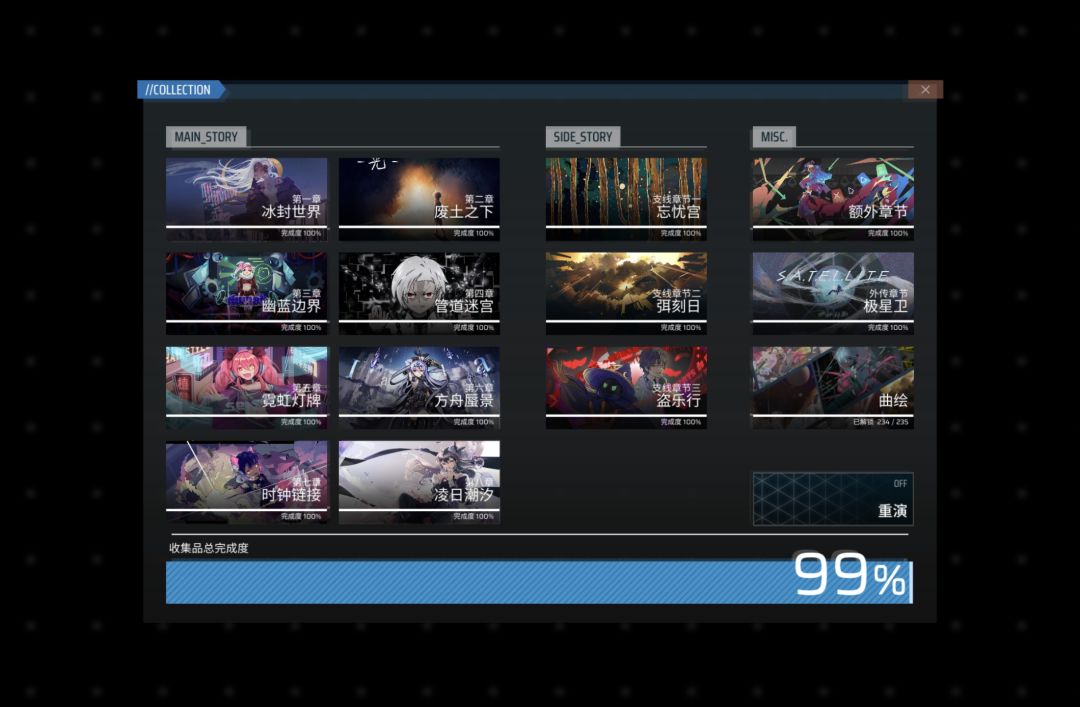Open chapter five 霓虹灯牌 card
The image size is (1080, 707).
tap(247, 387)
